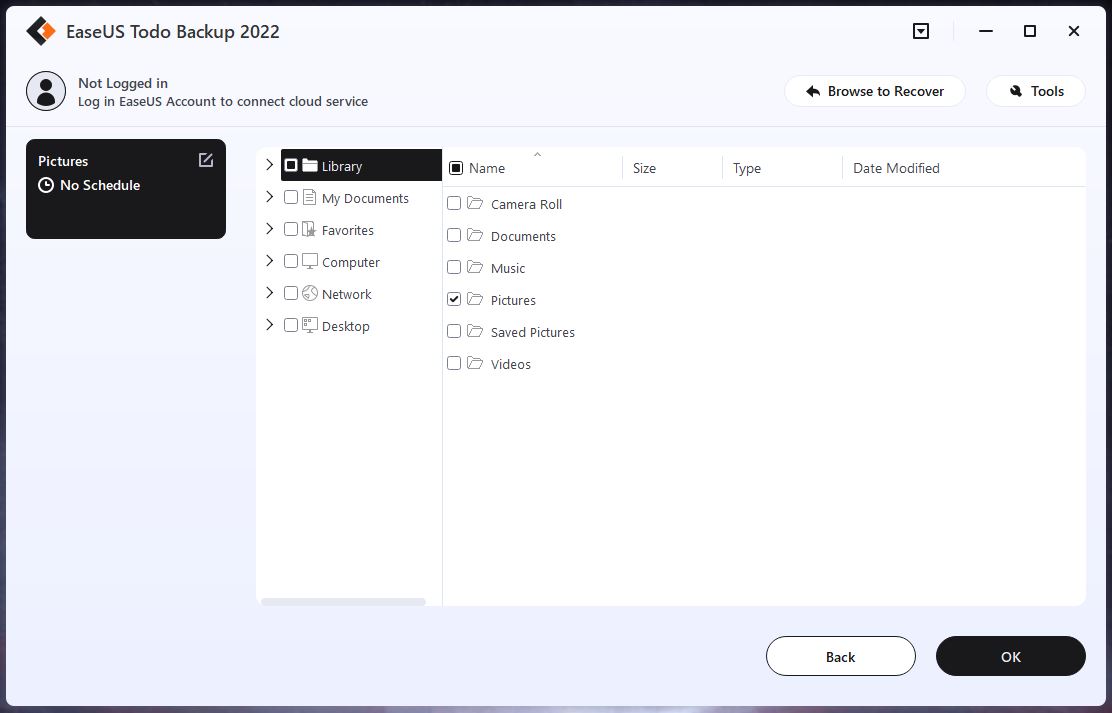The height and width of the screenshot is (713, 1112).
Task: Click the Back button
Action: [x=840, y=656]
